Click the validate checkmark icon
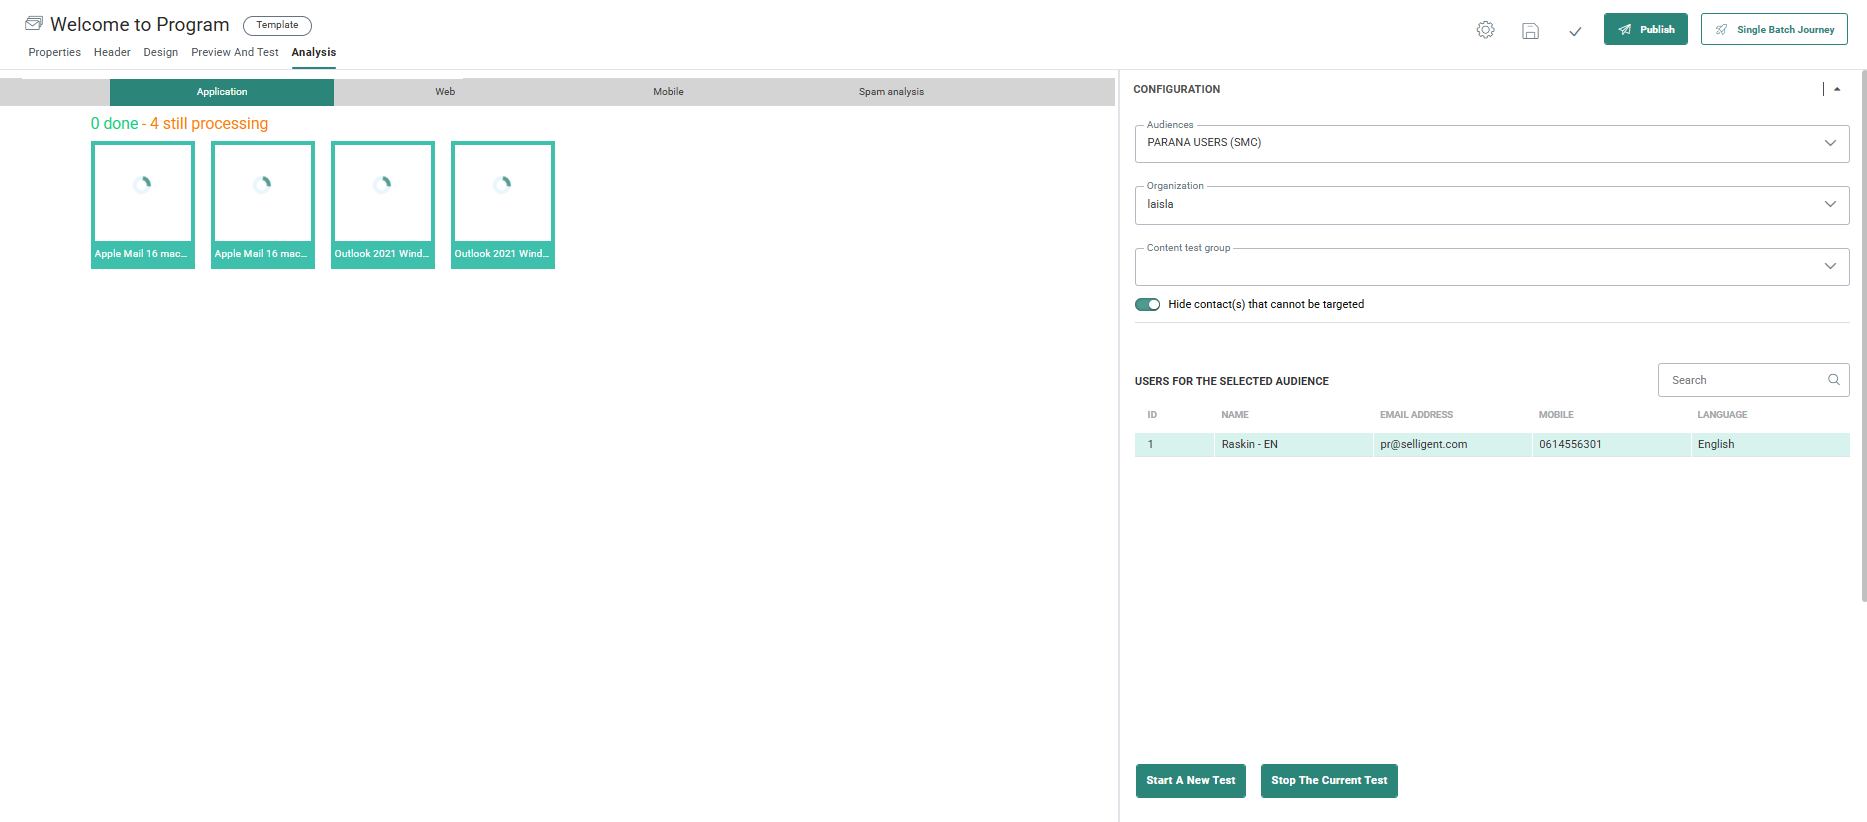Viewport: 1867px width, 822px height. [1575, 31]
